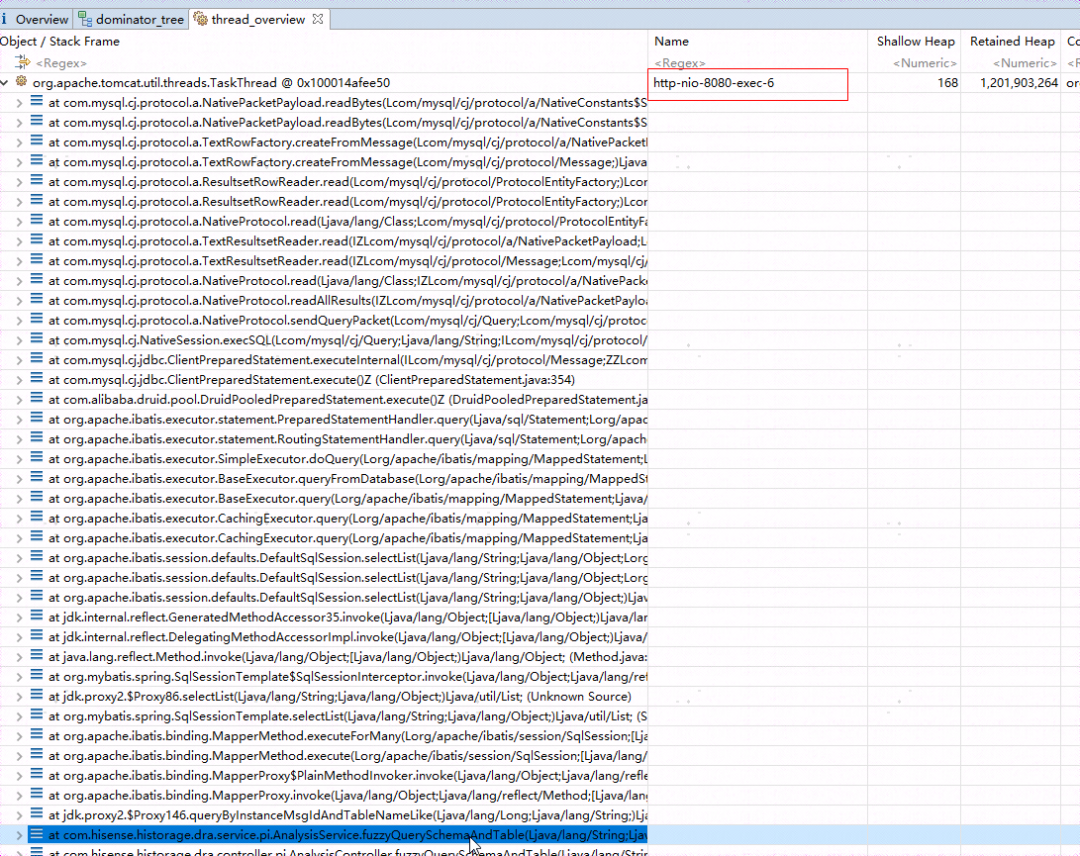Click frame icon of RoutingStatementHandler.query
This screenshot has width=1080, height=856.
pos(37,438)
